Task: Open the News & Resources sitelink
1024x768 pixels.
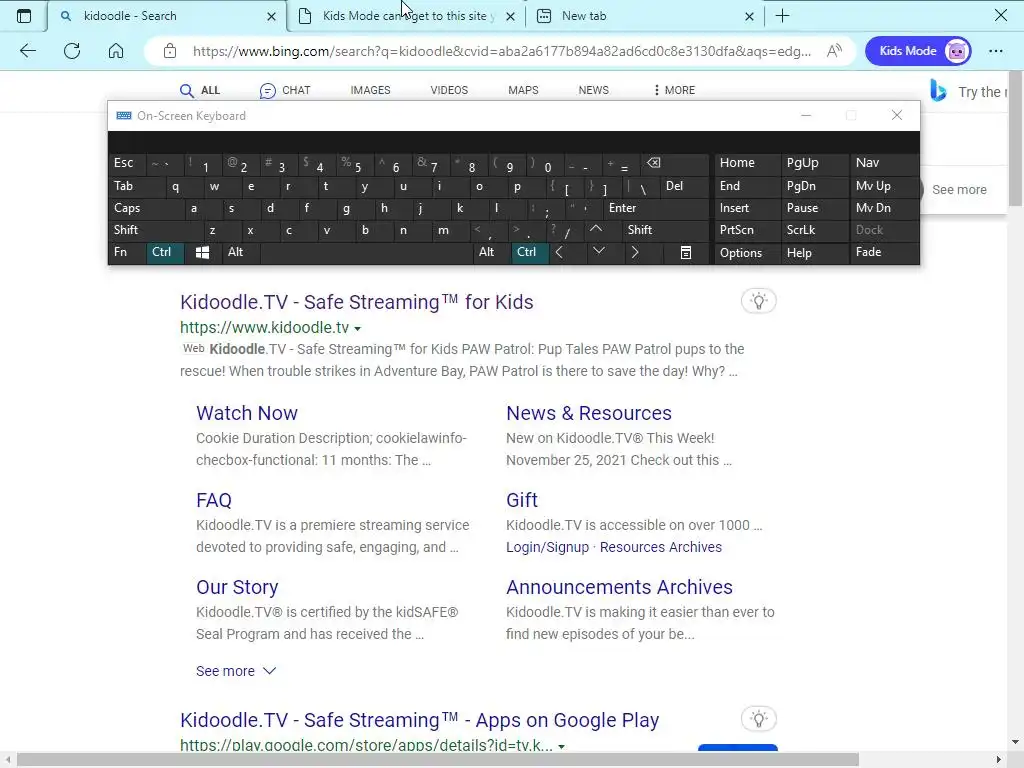Action: pos(588,413)
